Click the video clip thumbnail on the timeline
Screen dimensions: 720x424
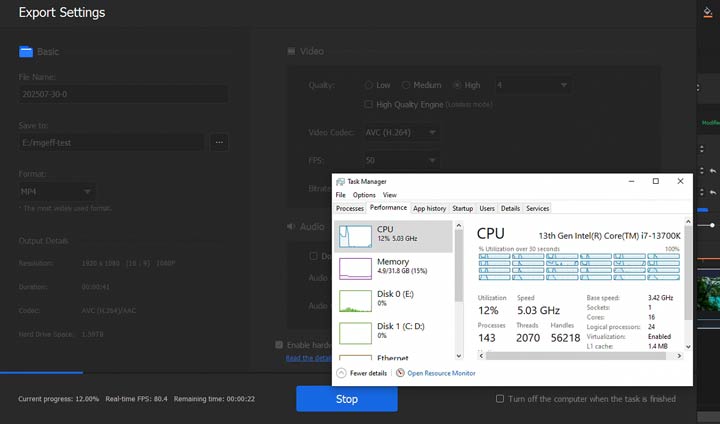(708, 293)
